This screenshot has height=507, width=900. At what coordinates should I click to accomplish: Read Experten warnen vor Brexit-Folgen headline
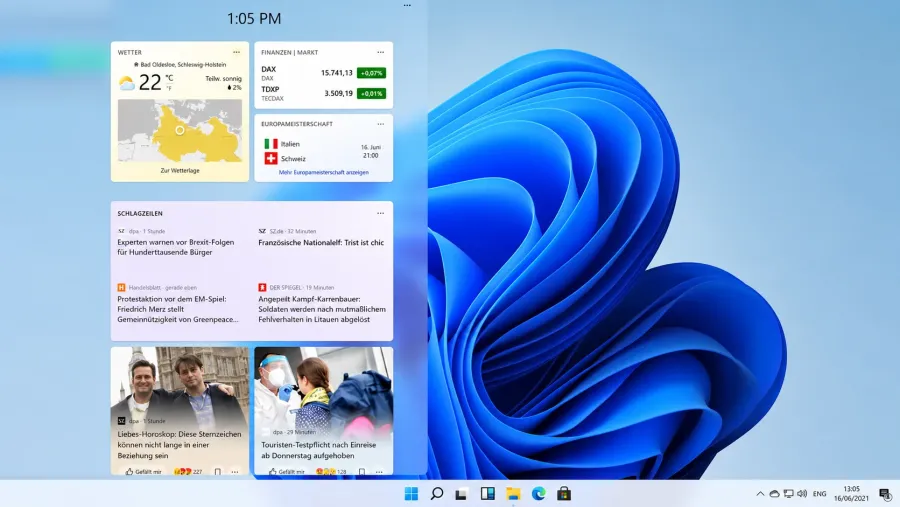click(x=176, y=247)
